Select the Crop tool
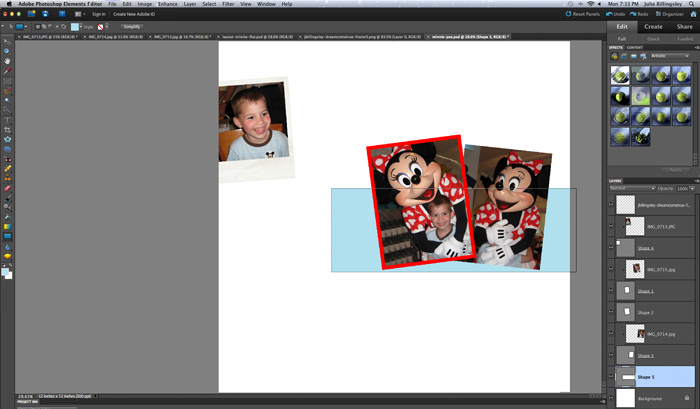Screen dimensions: 700x409 [7, 130]
